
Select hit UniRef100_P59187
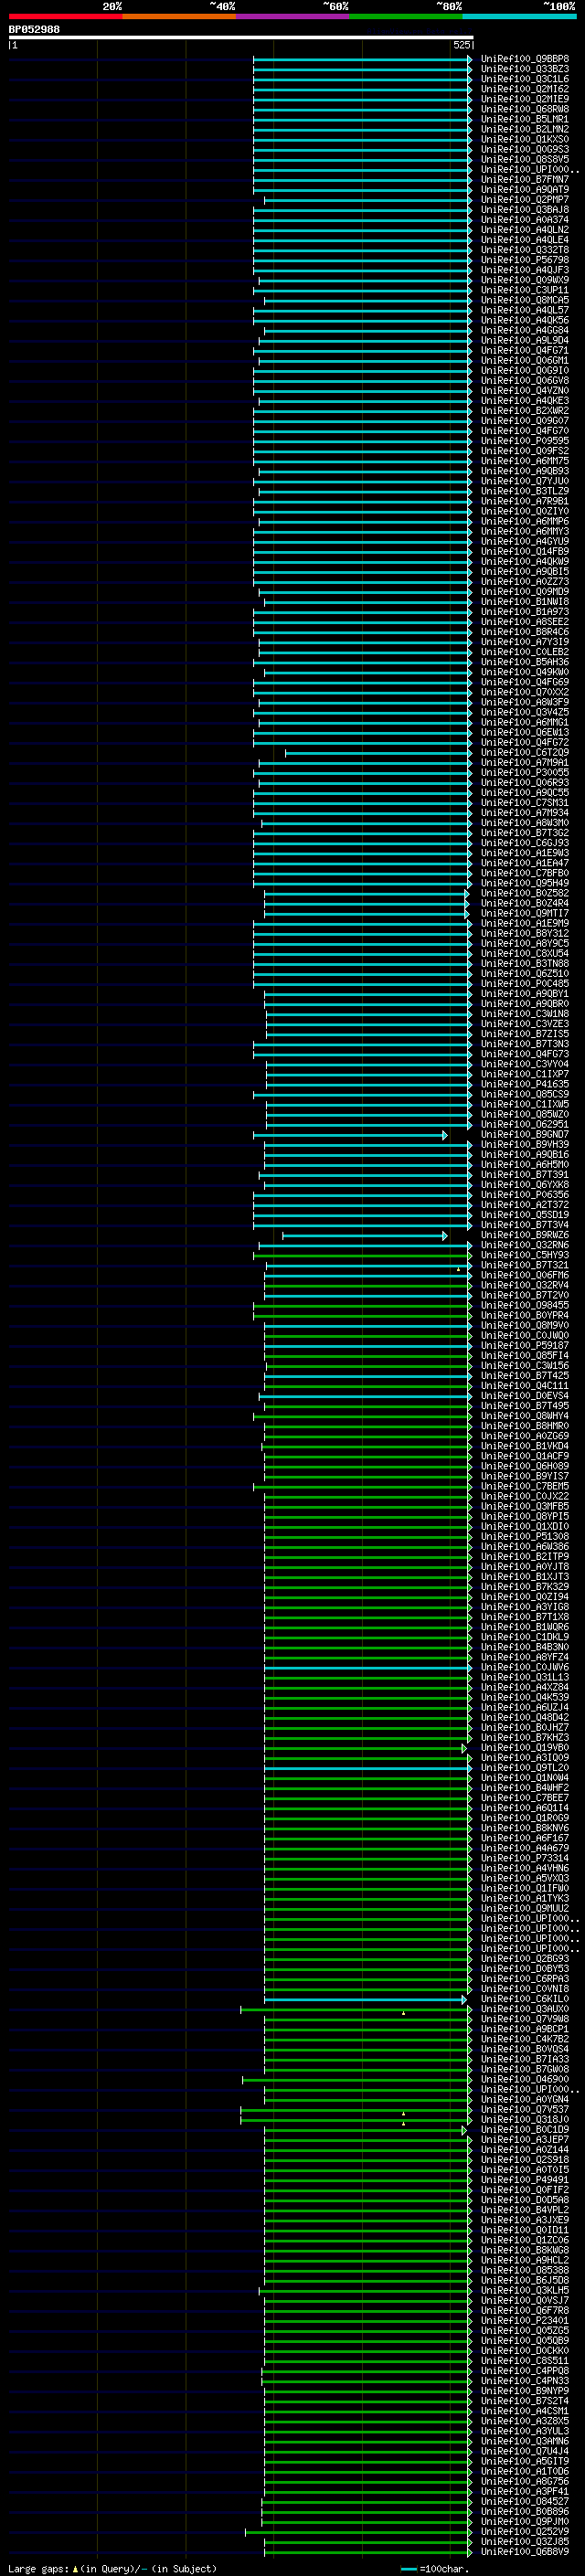524,1346
